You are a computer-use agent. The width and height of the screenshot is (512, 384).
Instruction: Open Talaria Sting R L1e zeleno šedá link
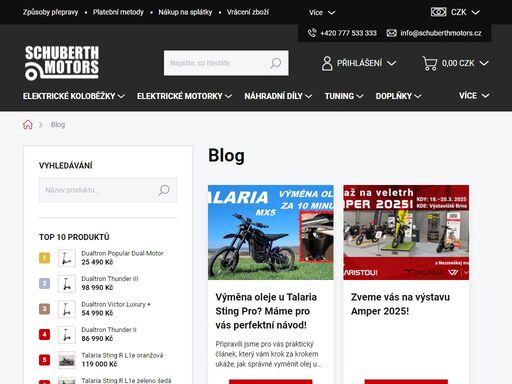[126, 380]
